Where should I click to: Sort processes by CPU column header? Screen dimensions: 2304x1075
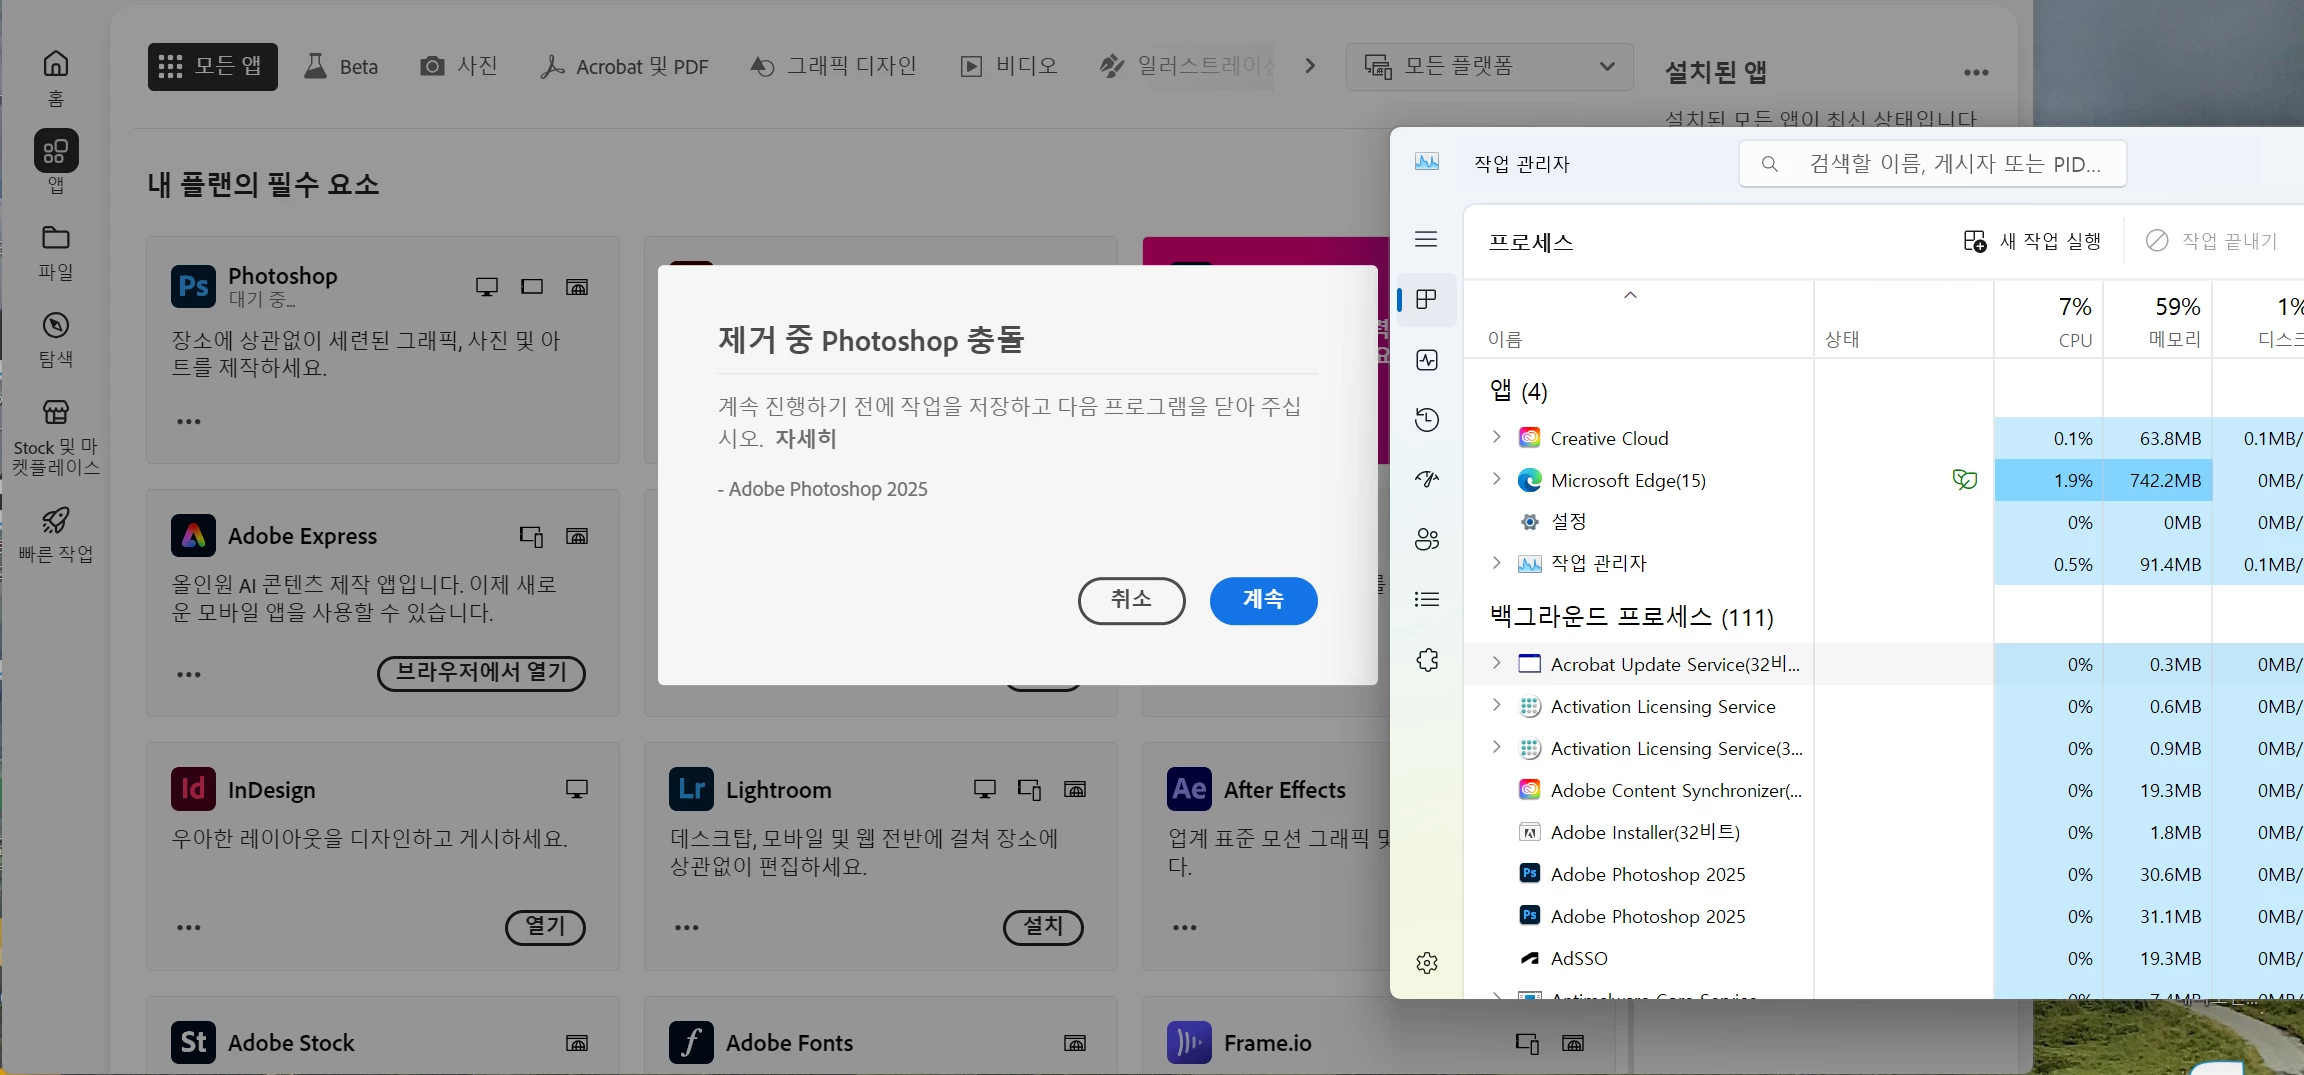pos(2048,320)
